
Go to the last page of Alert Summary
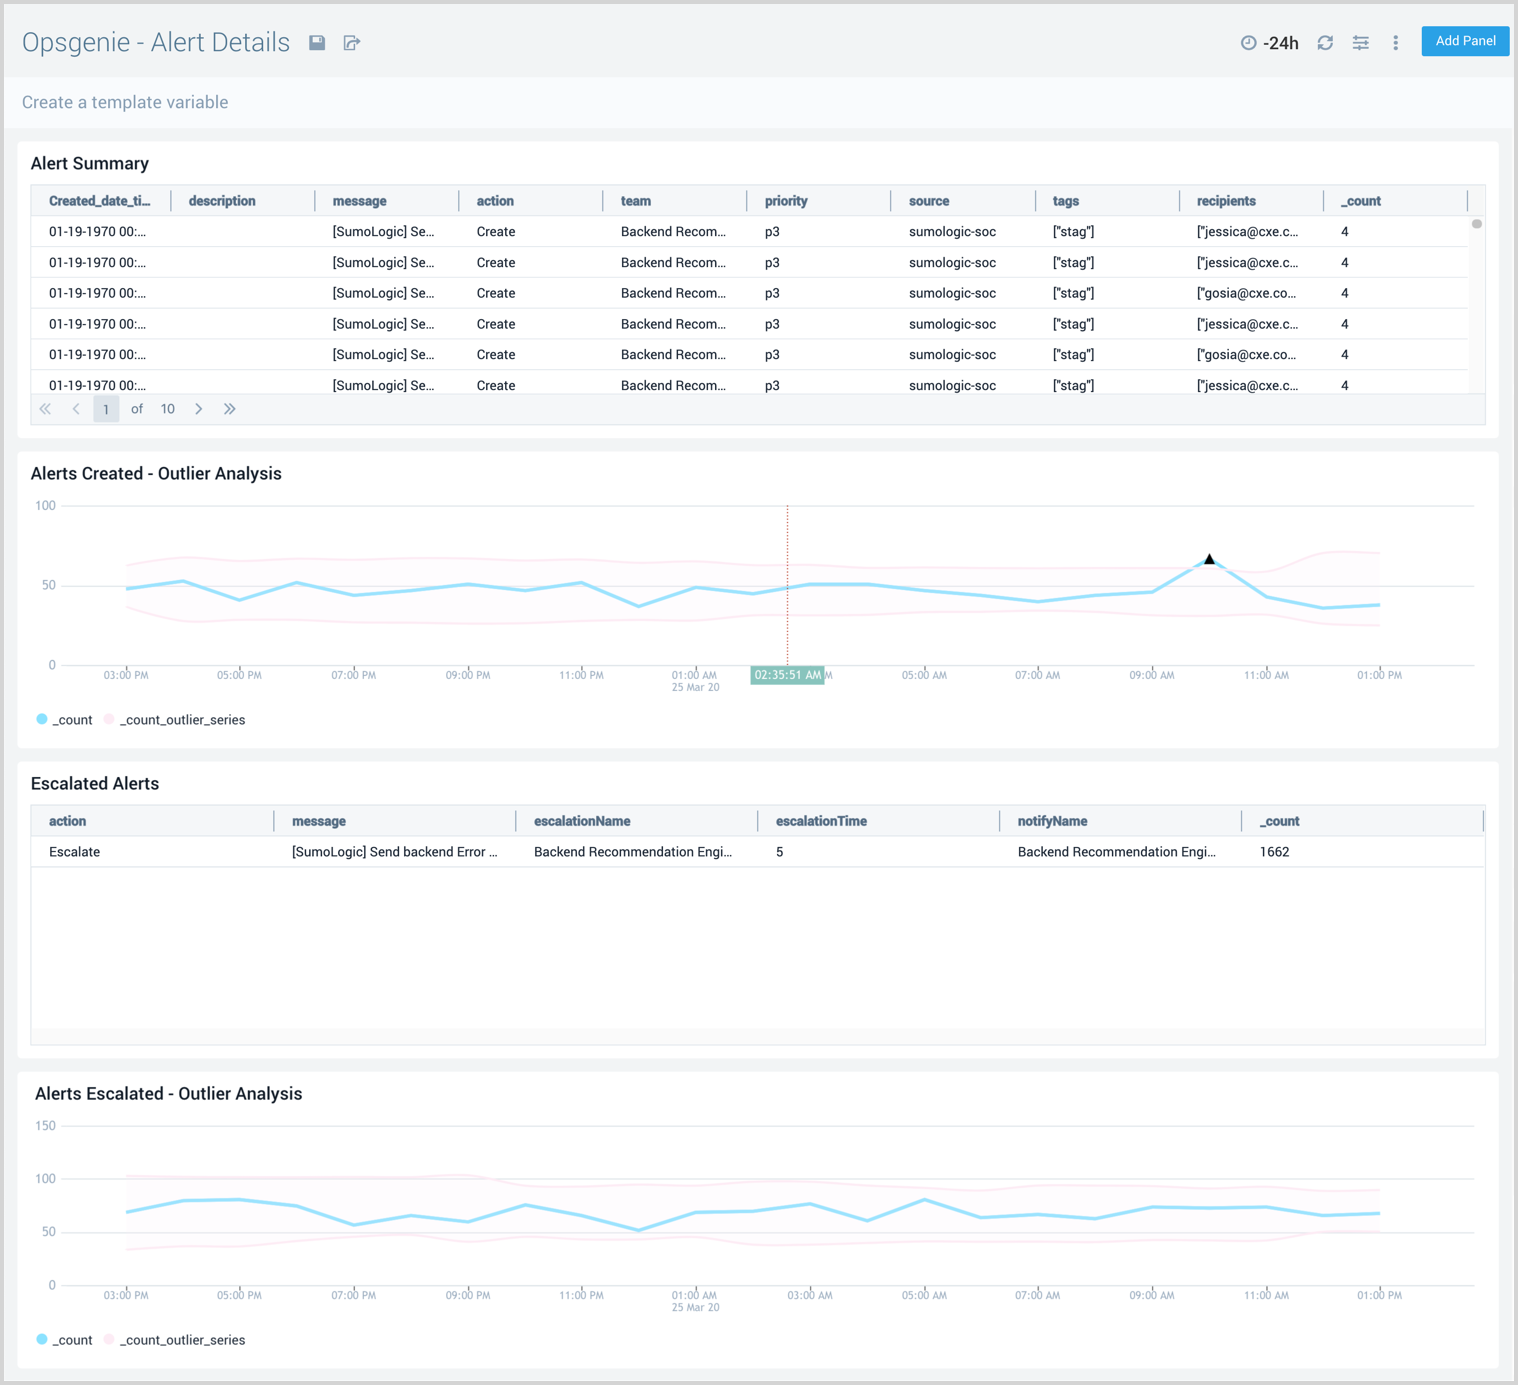point(229,408)
